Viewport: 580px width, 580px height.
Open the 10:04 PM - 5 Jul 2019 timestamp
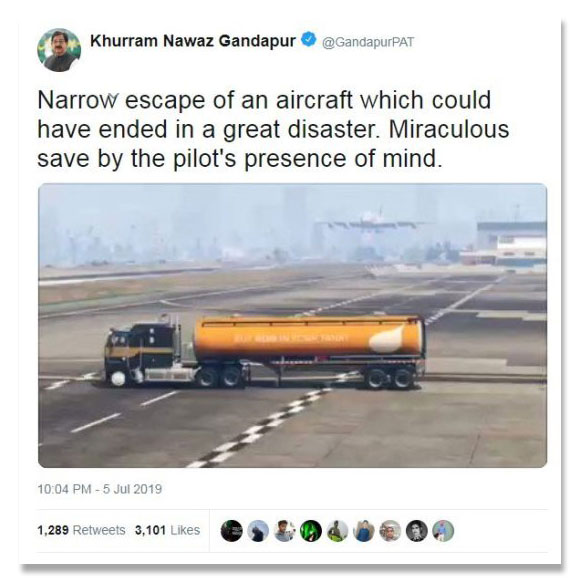(x=100, y=489)
